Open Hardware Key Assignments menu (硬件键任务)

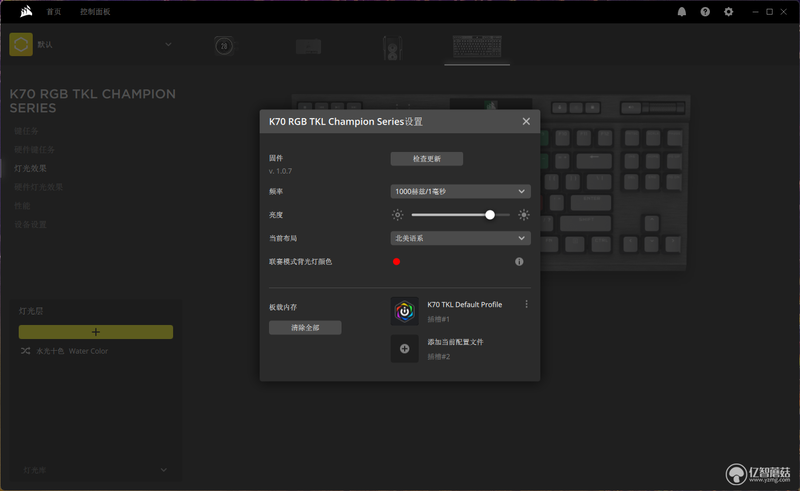(x=34, y=150)
